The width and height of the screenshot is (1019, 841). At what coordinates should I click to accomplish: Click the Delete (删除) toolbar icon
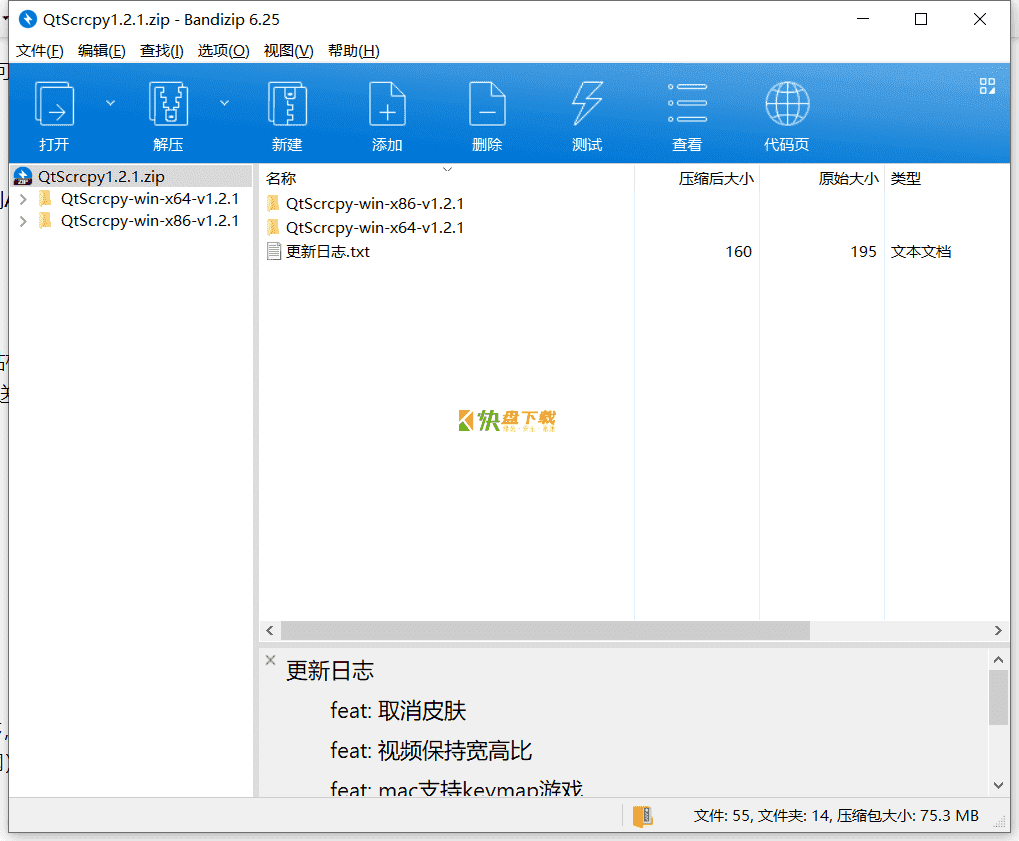pyautogui.click(x=487, y=104)
